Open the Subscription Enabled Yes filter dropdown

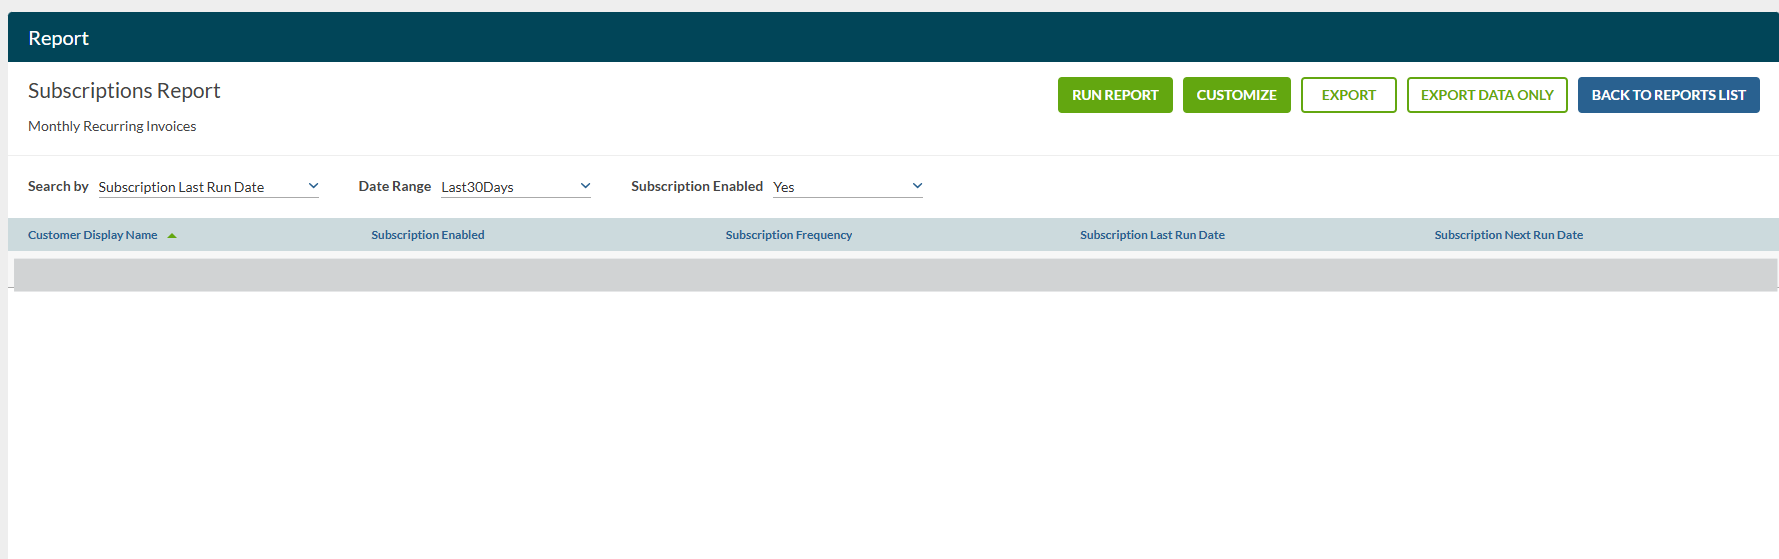click(x=848, y=187)
